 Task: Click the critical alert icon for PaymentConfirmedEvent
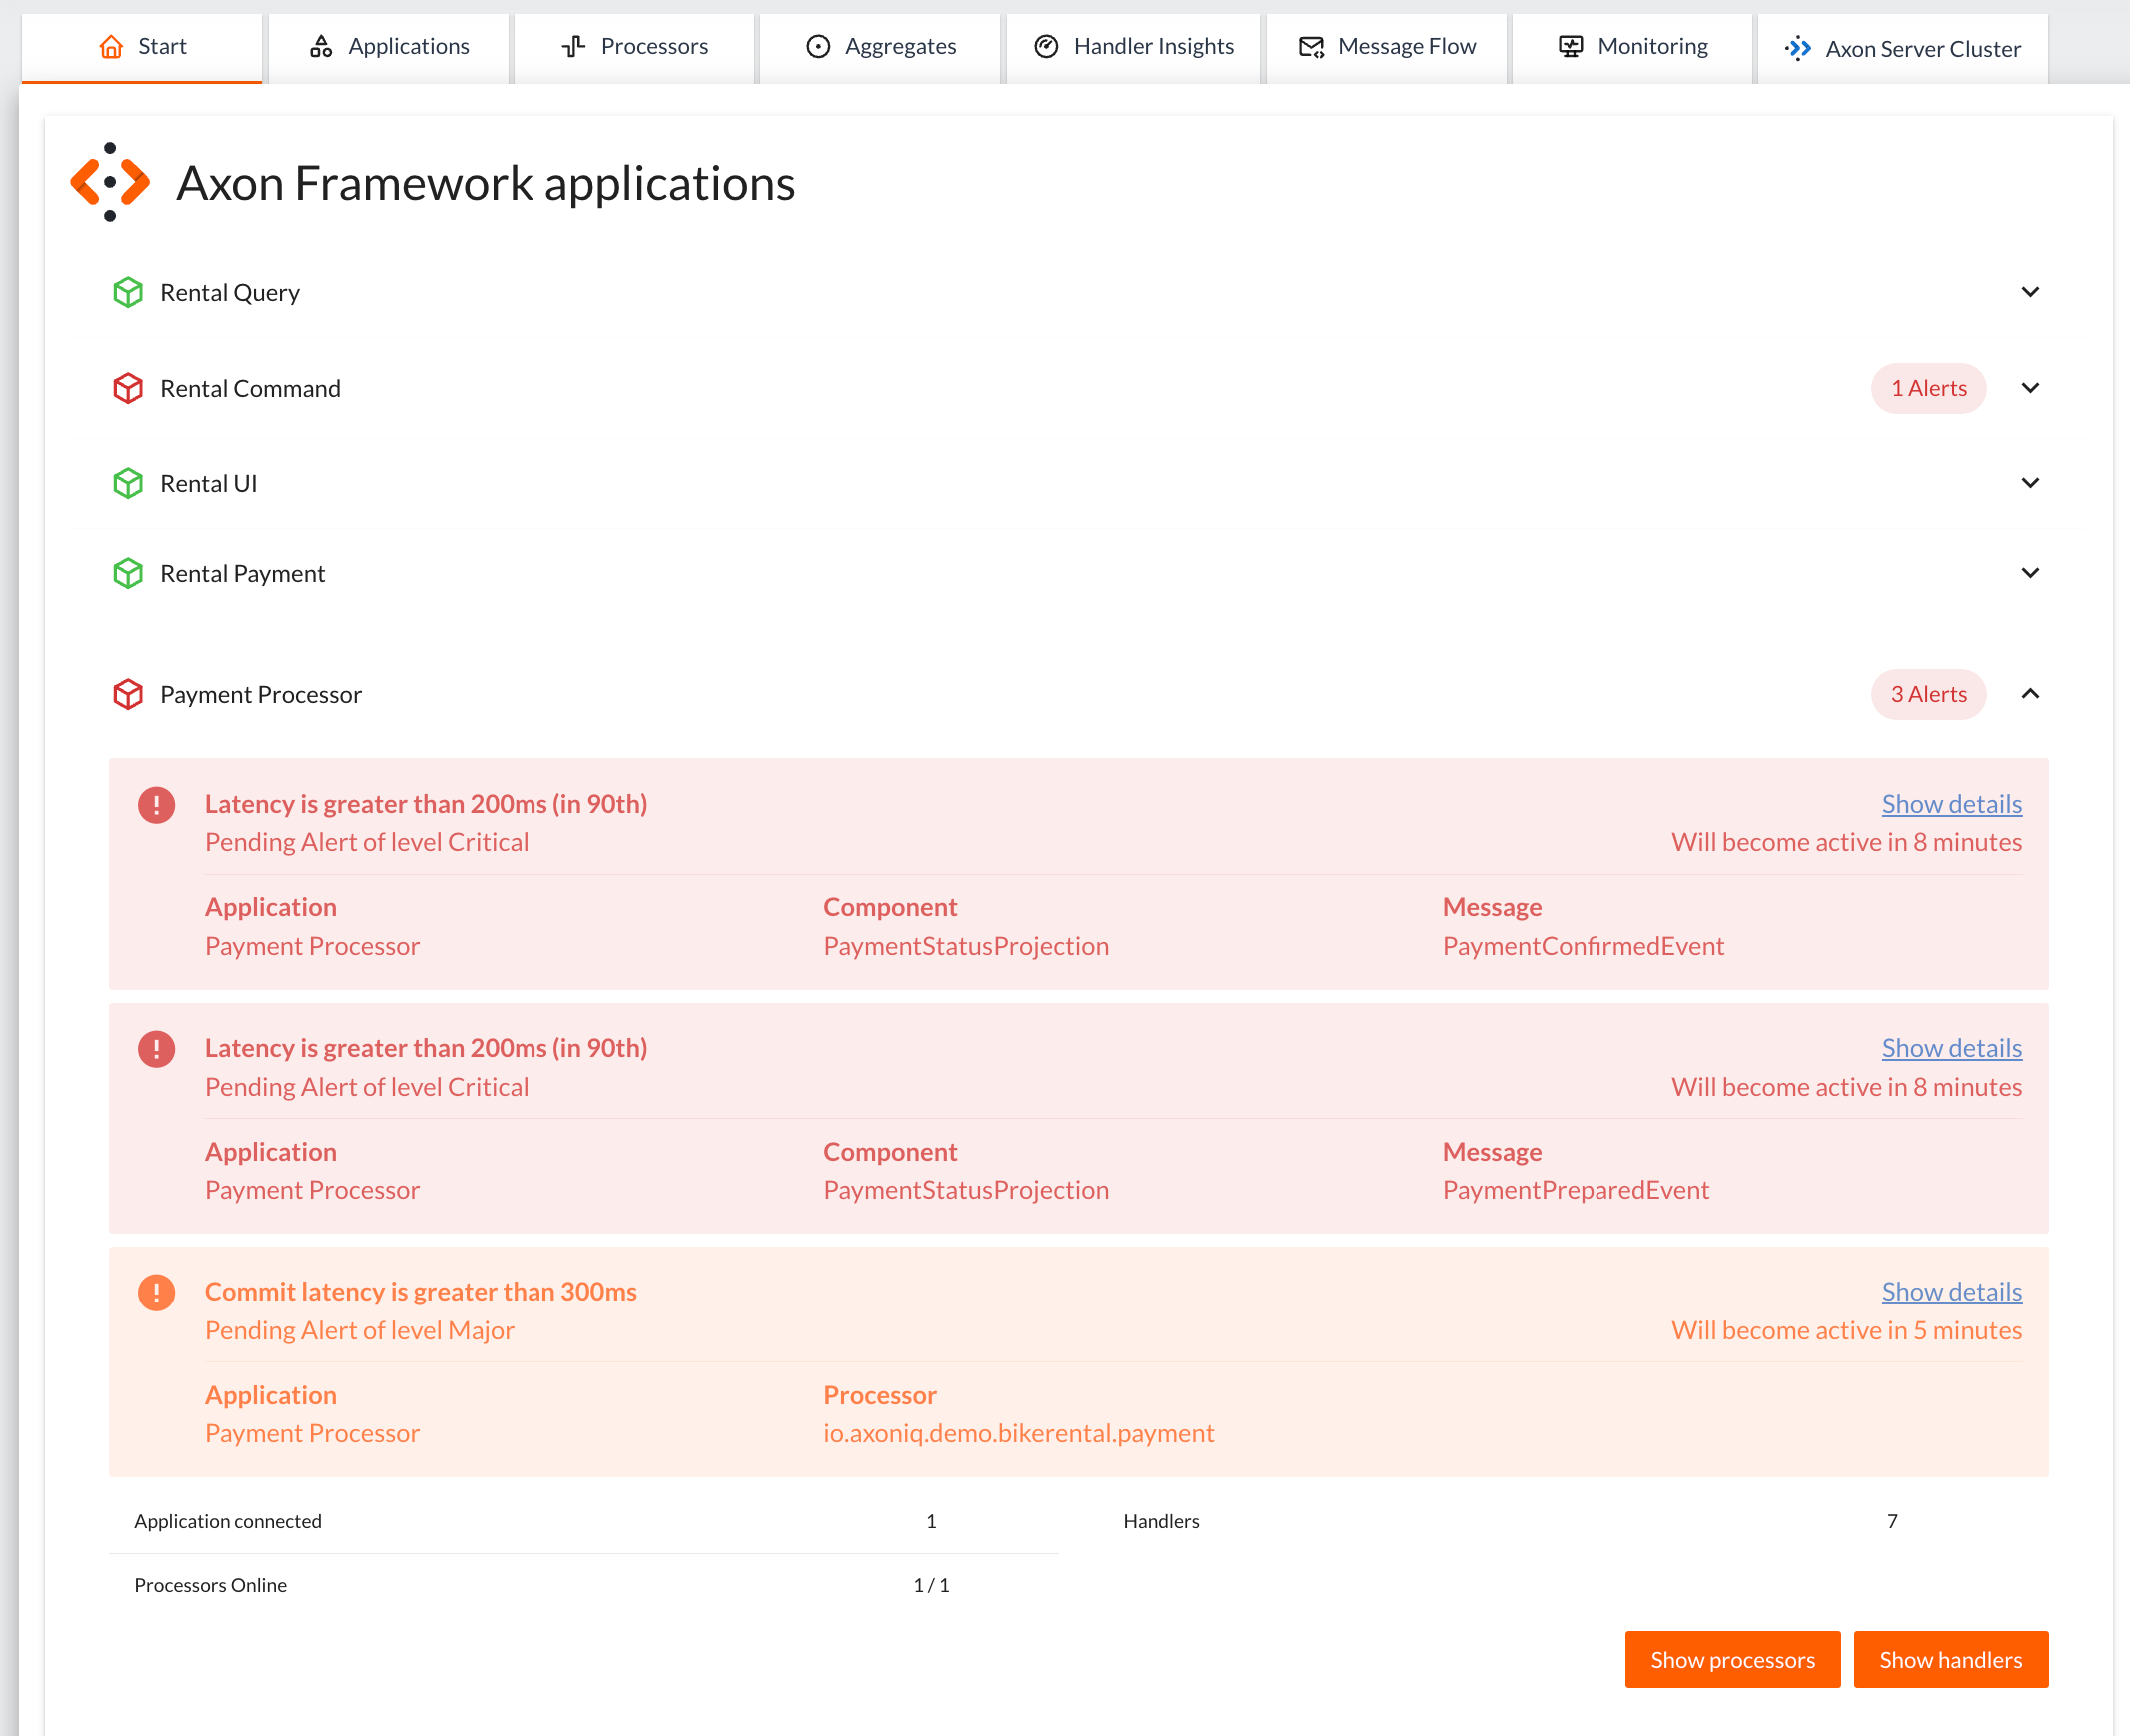click(156, 805)
